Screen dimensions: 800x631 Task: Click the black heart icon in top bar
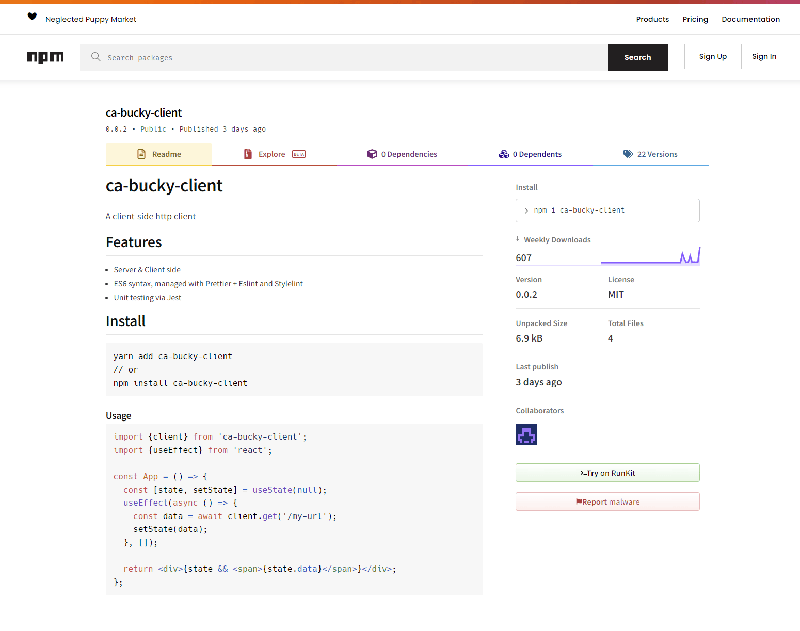(32, 16)
